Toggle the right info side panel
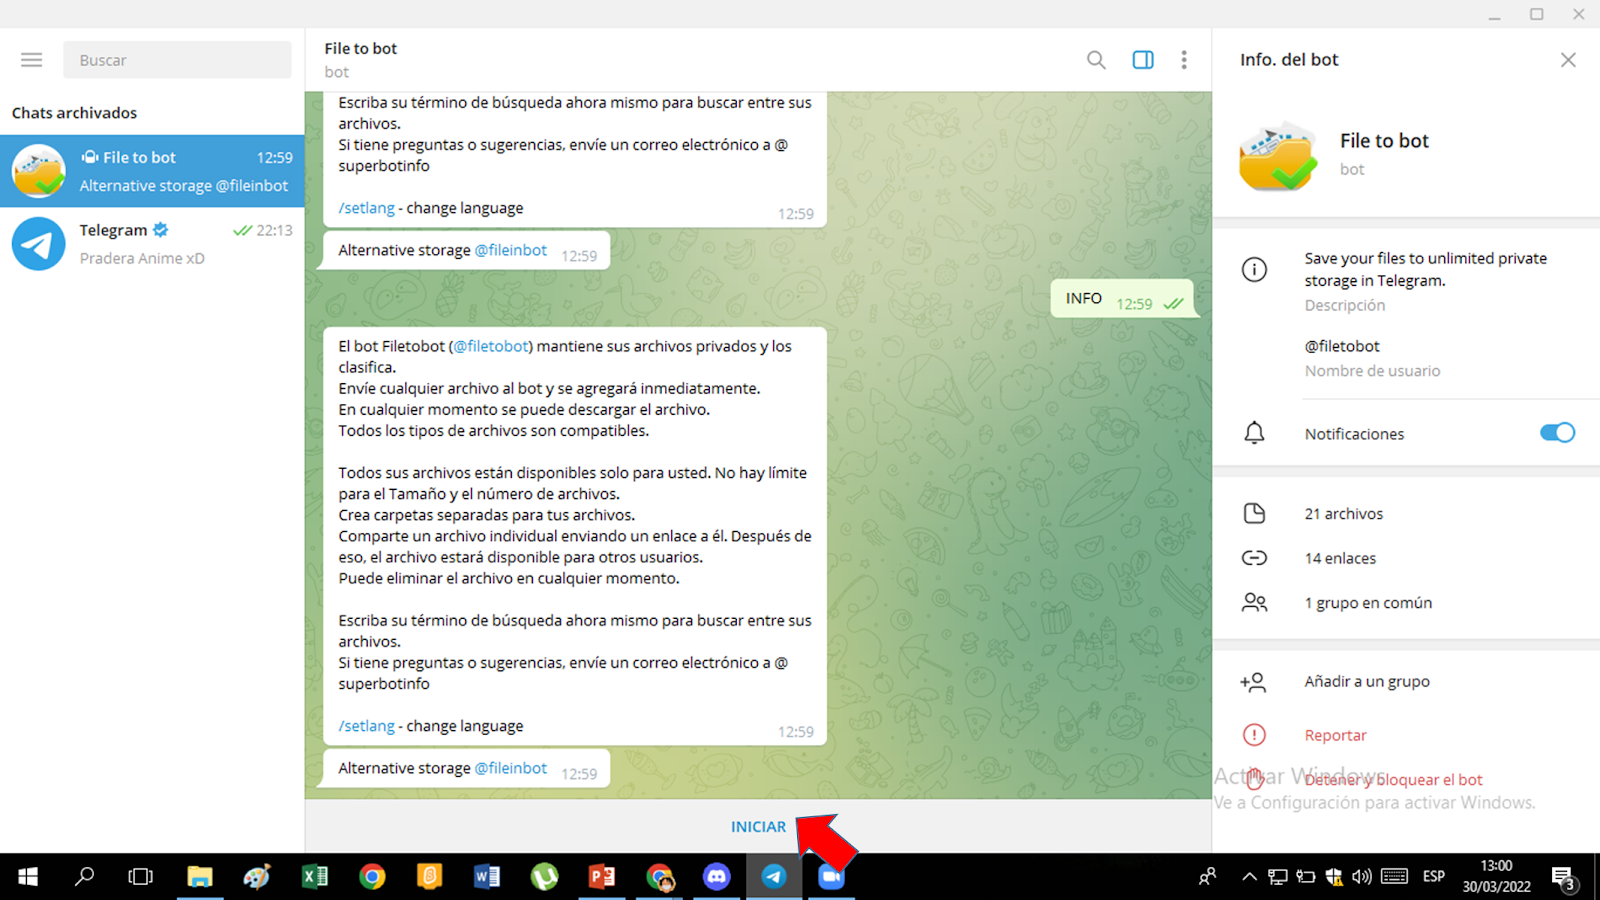Image resolution: width=1600 pixels, height=900 pixels. pyautogui.click(x=1143, y=60)
